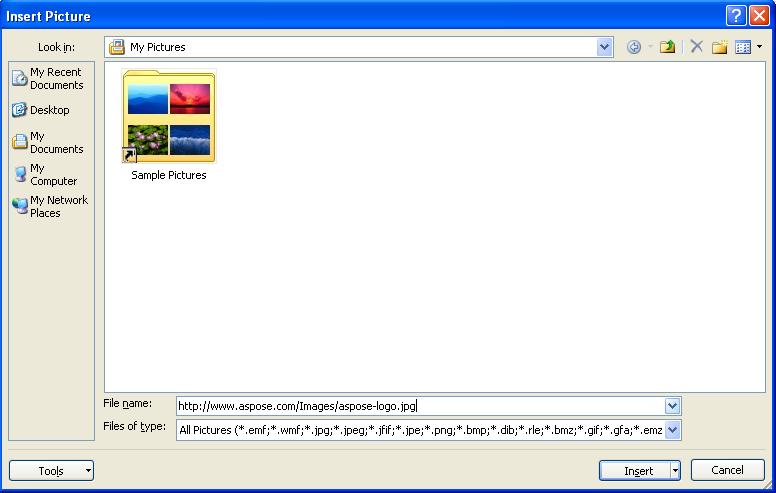Open My Documents in places bar
This screenshot has width=776, height=493.
click(x=49, y=142)
